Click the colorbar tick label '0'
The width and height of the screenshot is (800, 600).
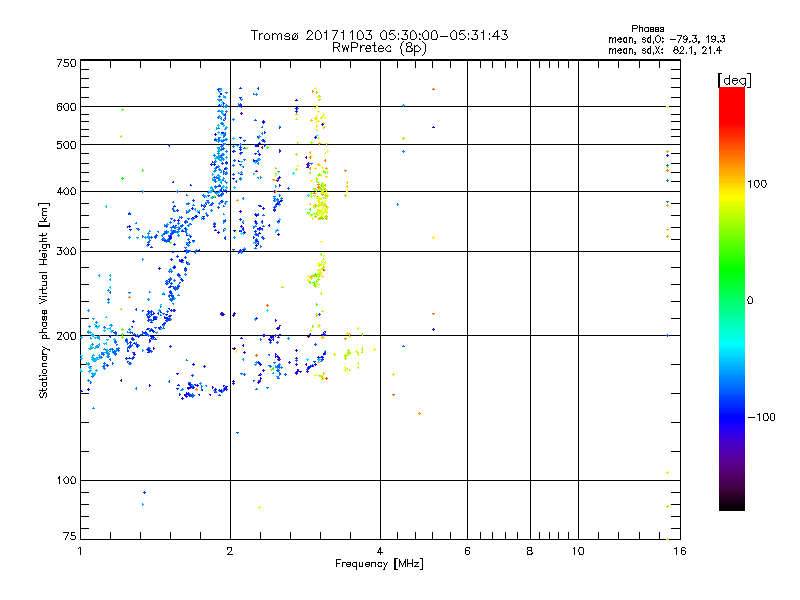750,301
